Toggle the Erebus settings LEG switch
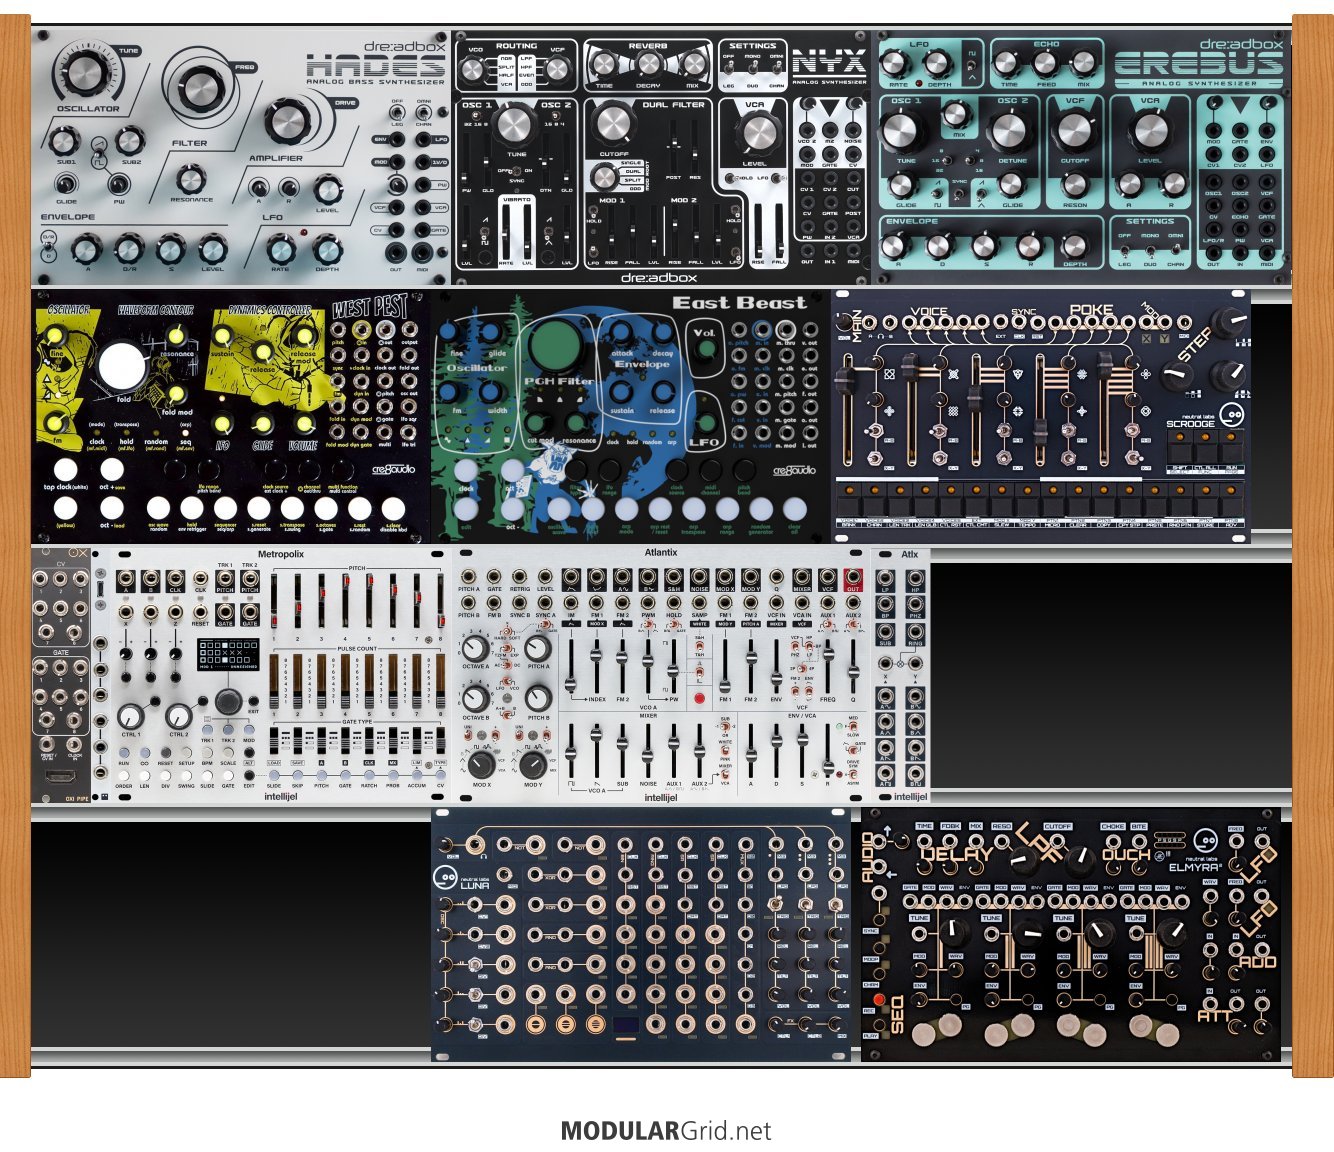The width and height of the screenshot is (1334, 1152). tap(1123, 250)
